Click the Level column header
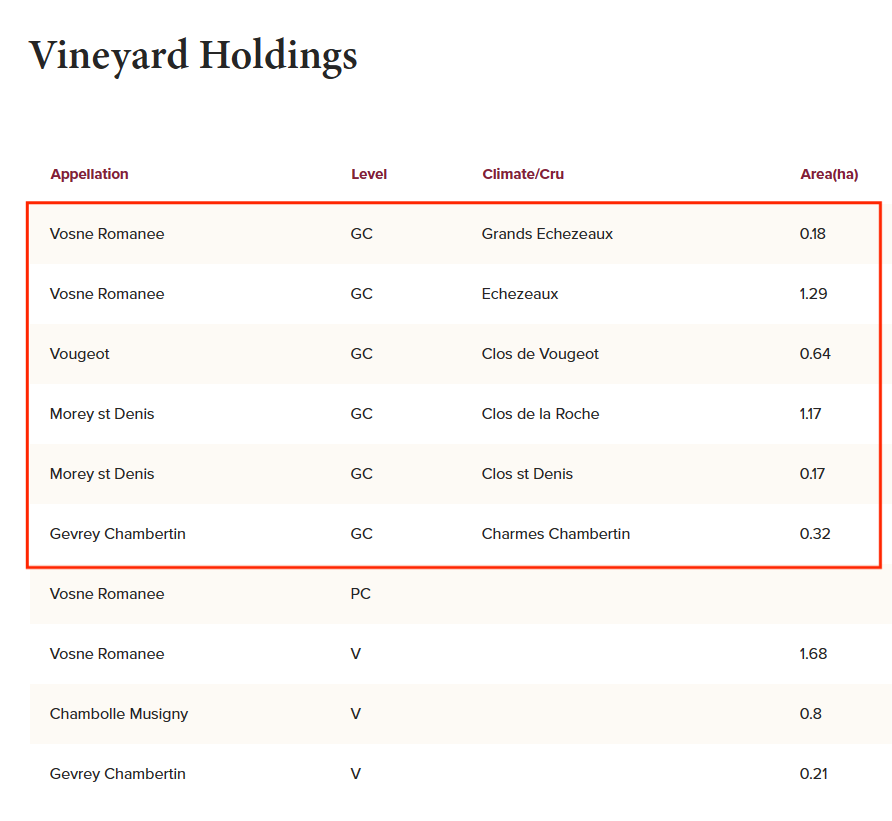892x821 pixels. (368, 174)
